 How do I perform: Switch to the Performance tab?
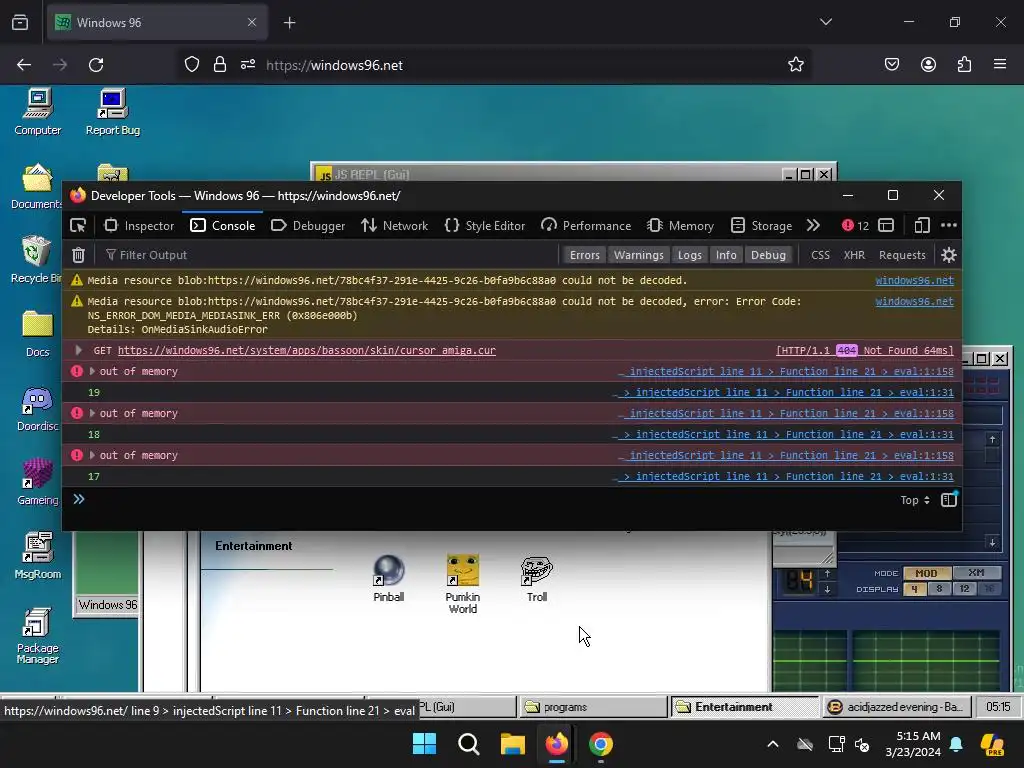[586, 225]
